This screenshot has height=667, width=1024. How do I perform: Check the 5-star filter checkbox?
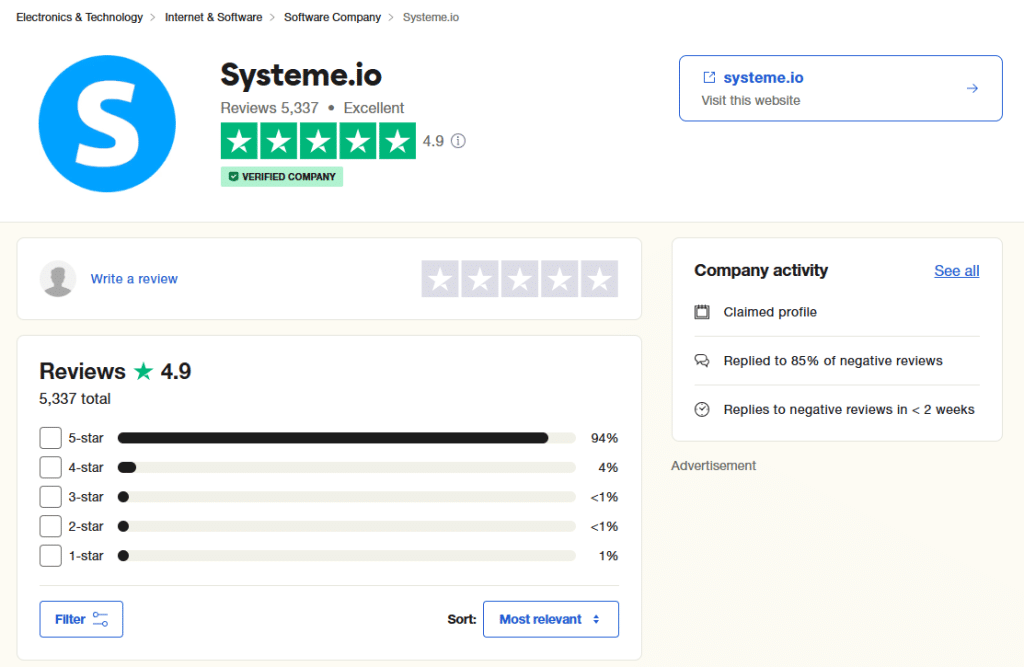pos(50,438)
